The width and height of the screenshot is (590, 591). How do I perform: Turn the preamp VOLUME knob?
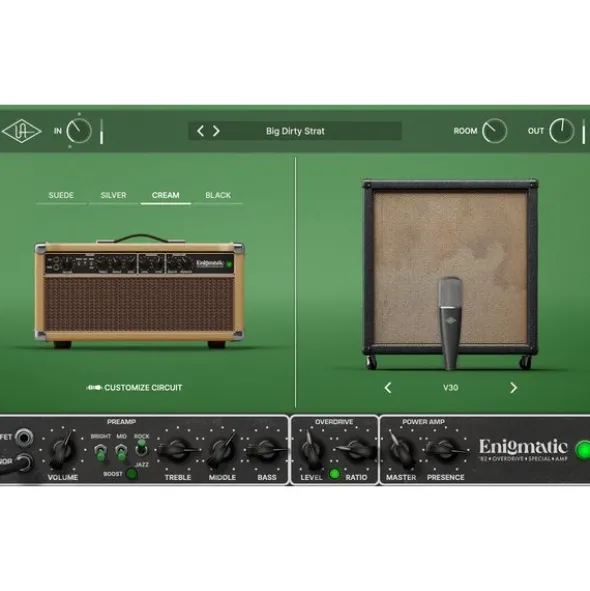point(63,450)
